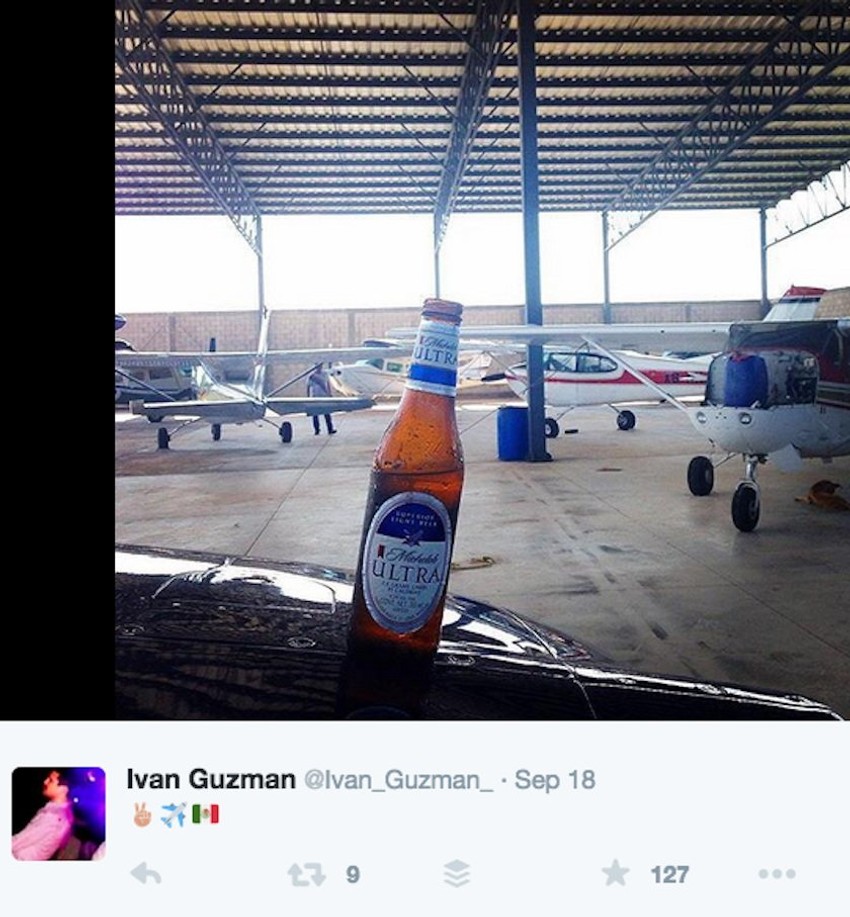
Task: View the retweet count of 9
Action: [352, 875]
